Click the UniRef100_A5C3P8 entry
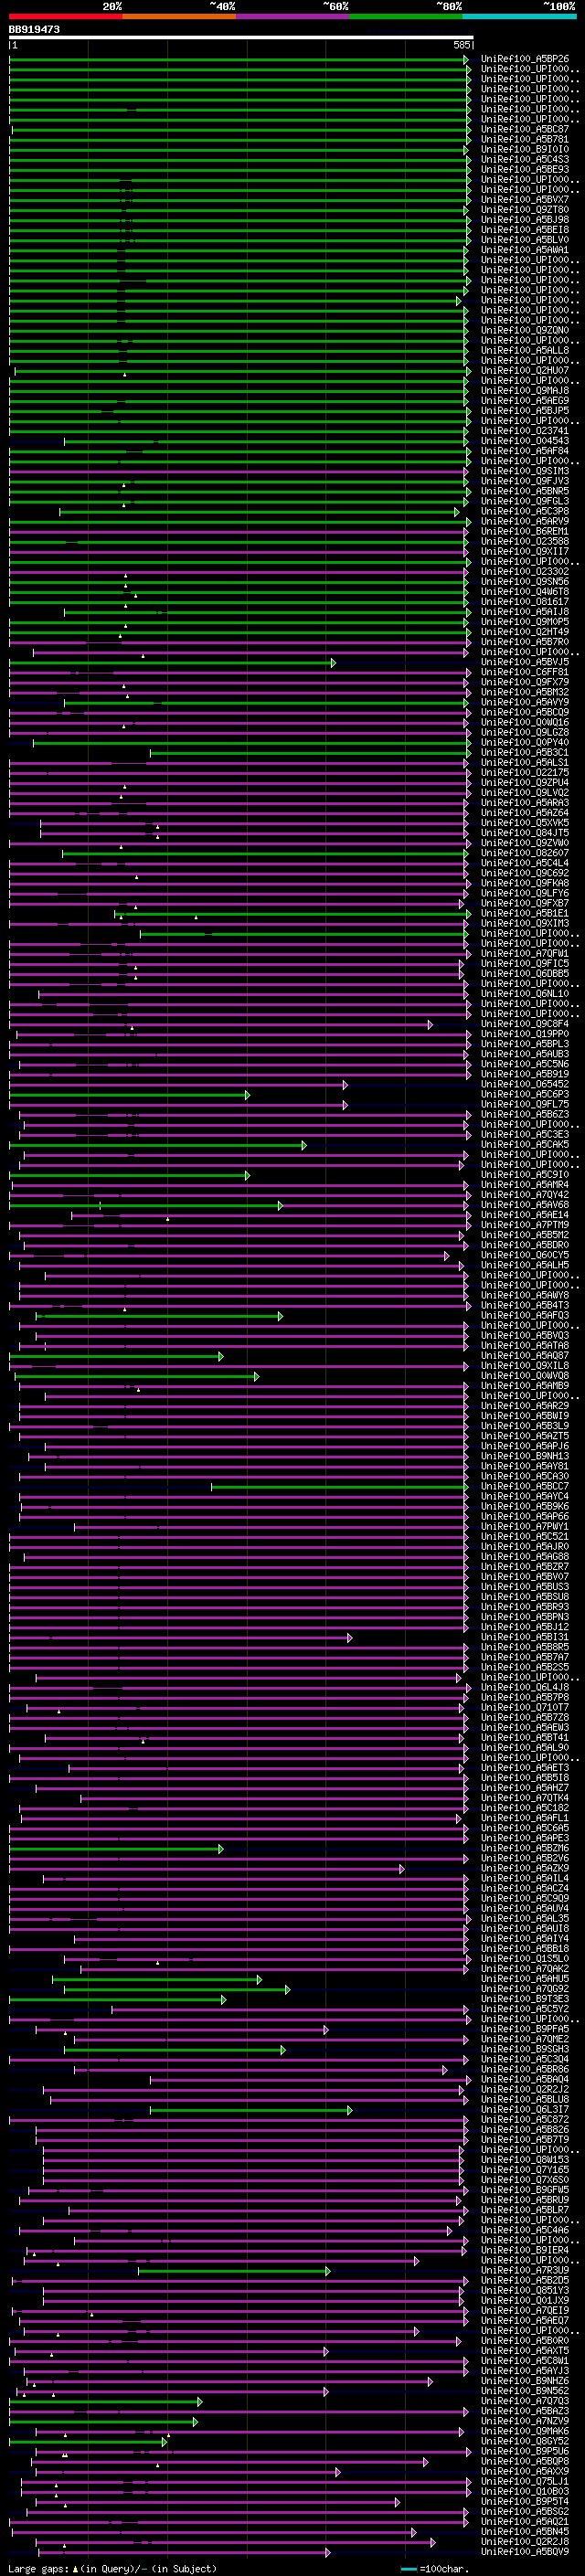Image resolution: width=585 pixels, height=2576 pixels. [524, 511]
